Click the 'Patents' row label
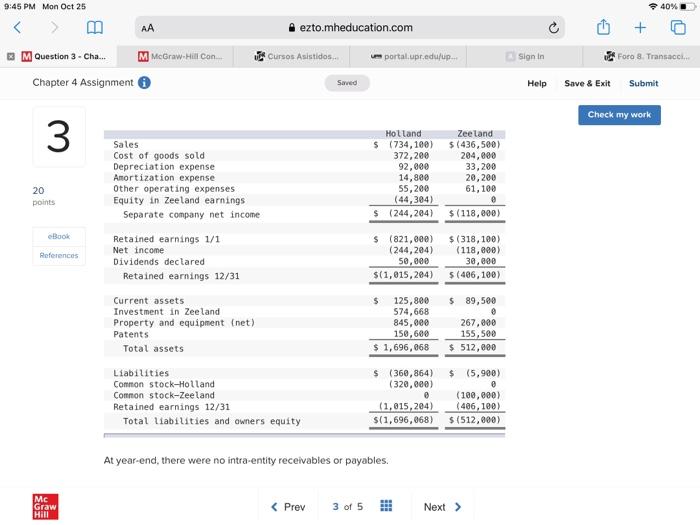 (131, 334)
